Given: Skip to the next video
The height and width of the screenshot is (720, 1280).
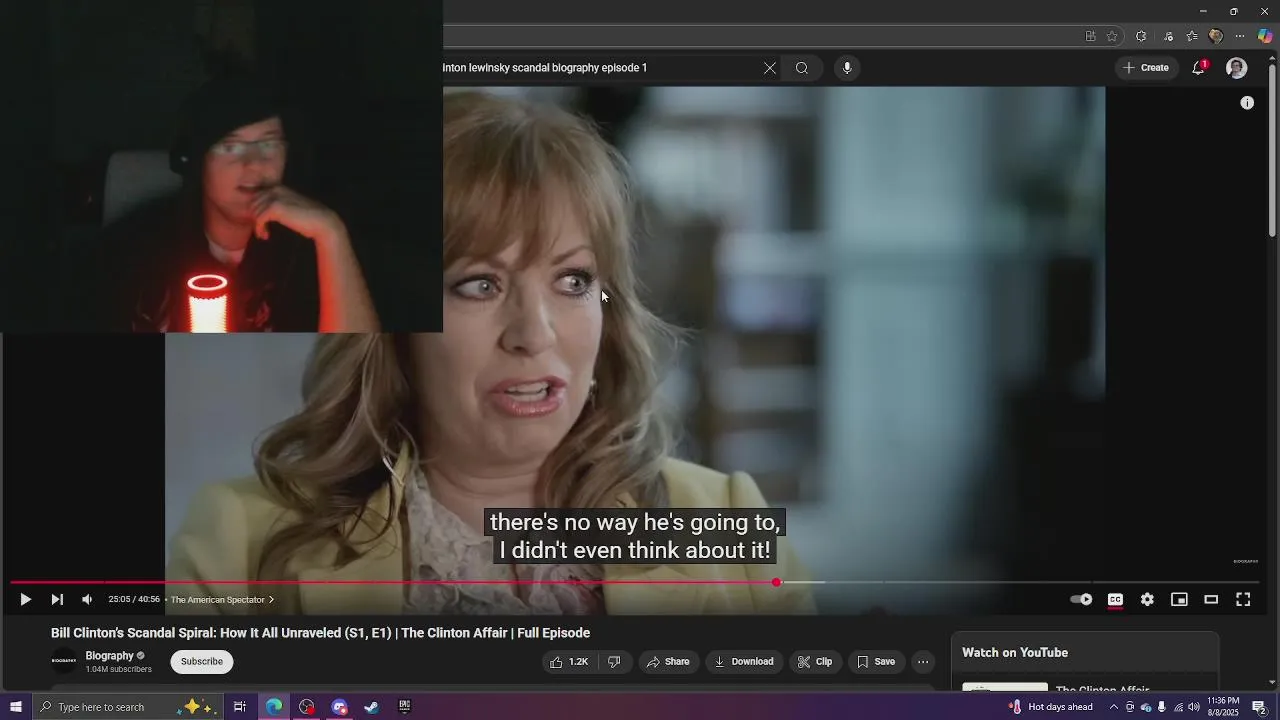Looking at the screenshot, I should 57,599.
